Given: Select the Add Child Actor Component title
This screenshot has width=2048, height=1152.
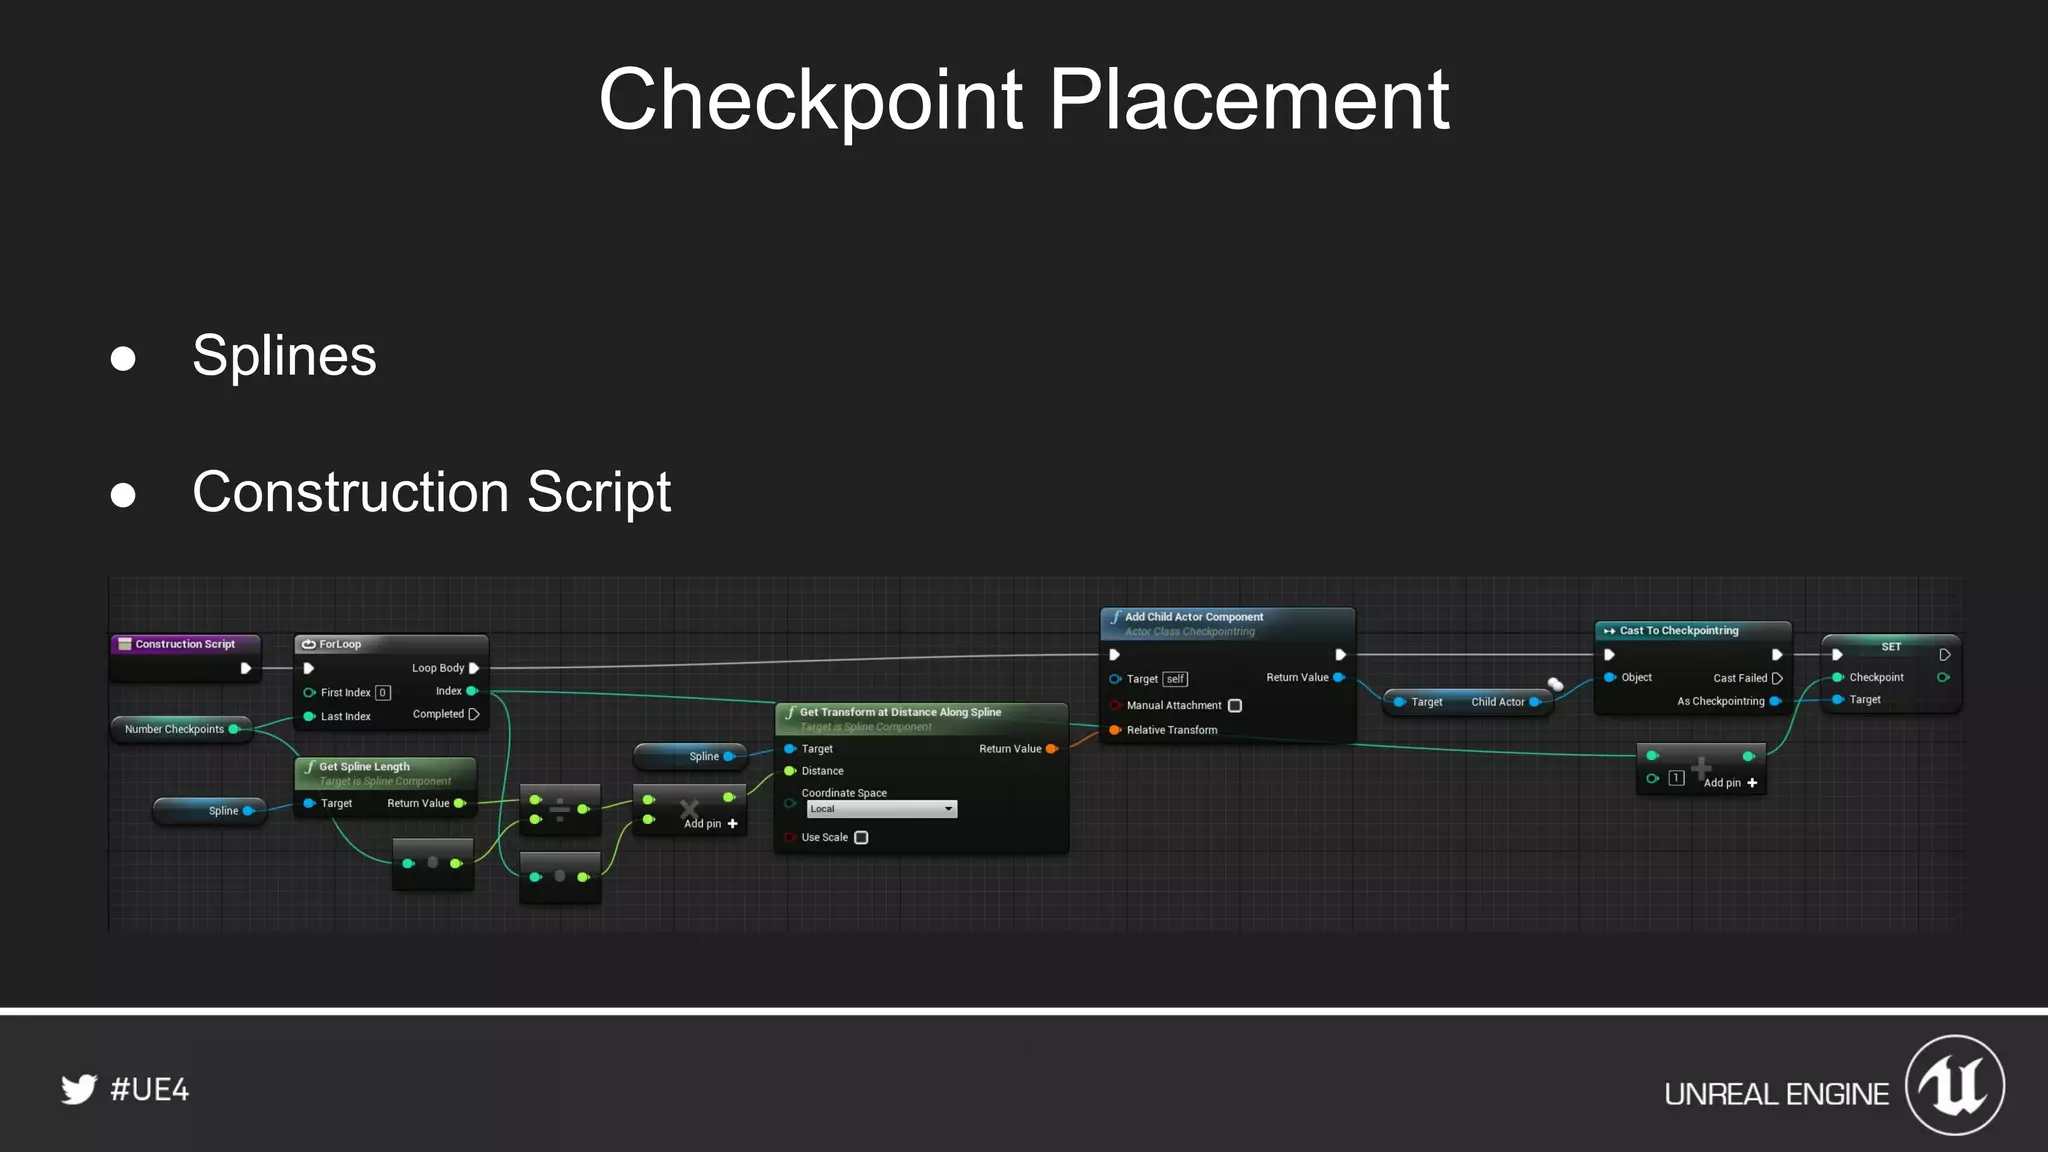Looking at the screenshot, I should pos(1194,617).
